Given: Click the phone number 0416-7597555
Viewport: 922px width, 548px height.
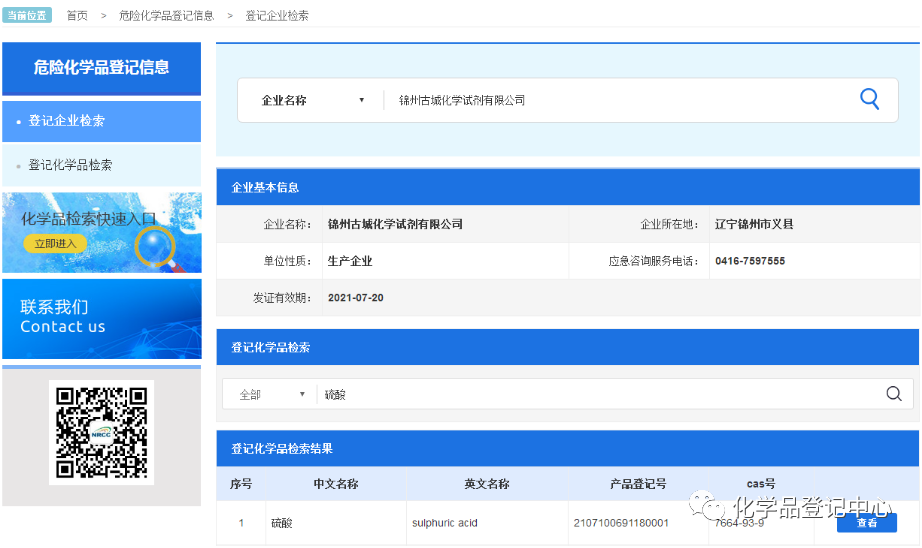Looking at the screenshot, I should click(750, 261).
